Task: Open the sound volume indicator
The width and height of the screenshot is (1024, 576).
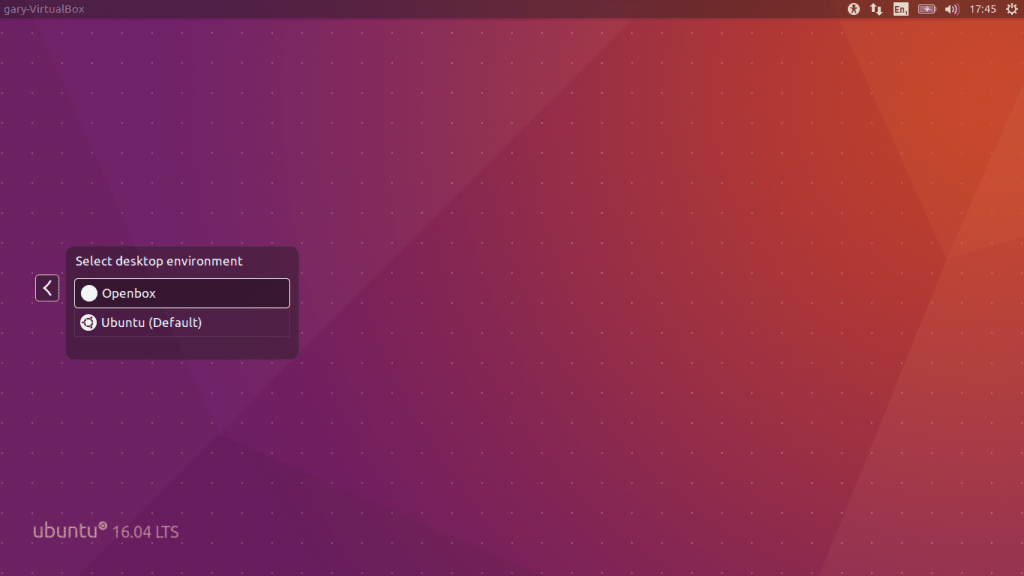Action: 952,9
